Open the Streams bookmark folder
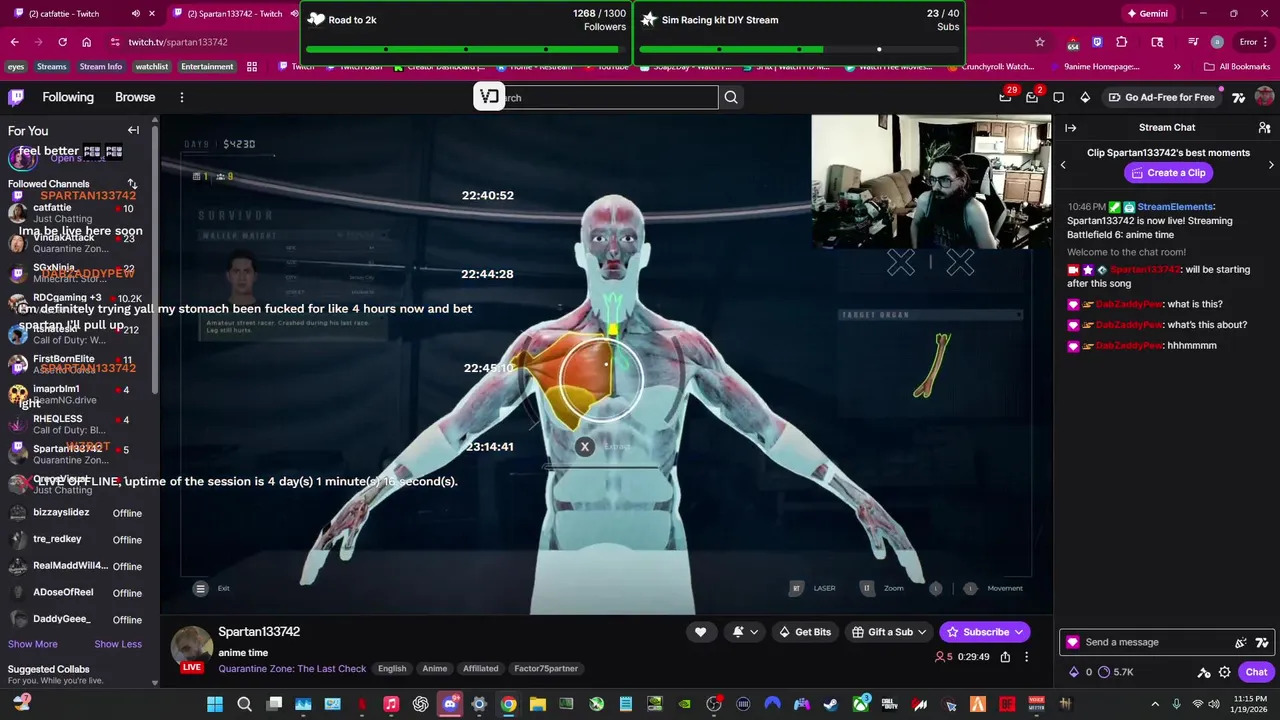 coord(51,67)
